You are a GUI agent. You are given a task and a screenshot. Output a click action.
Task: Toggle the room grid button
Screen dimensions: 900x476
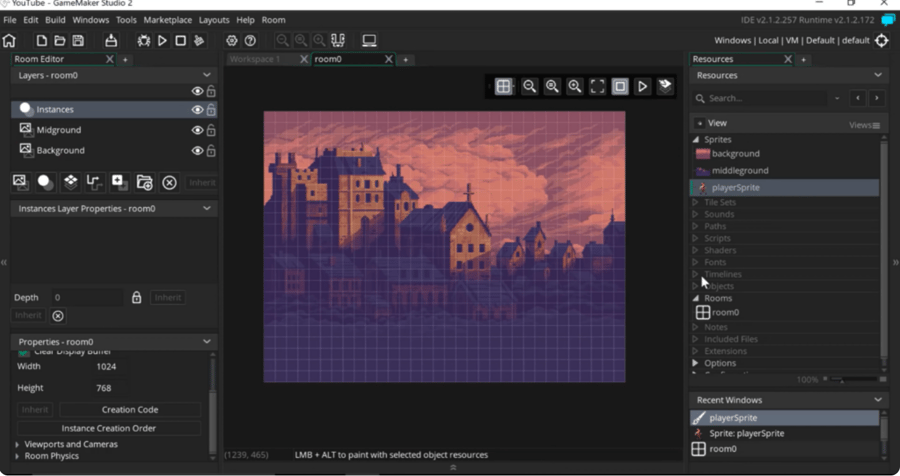tap(504, 87)
